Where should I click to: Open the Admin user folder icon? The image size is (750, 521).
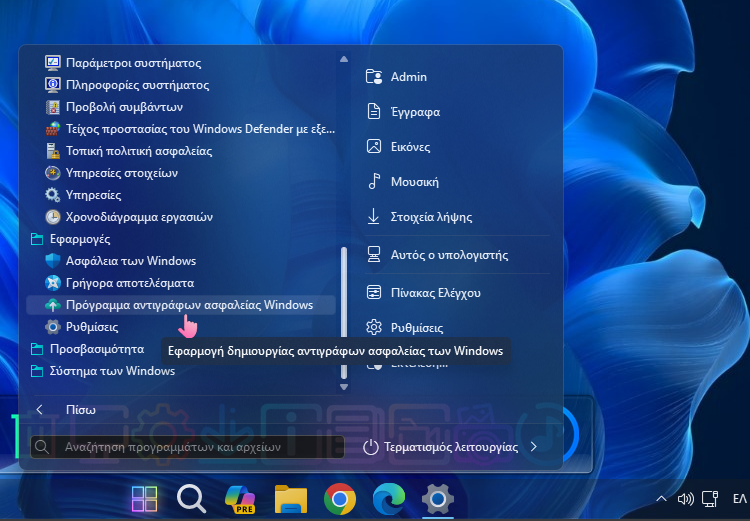[374, 77]
